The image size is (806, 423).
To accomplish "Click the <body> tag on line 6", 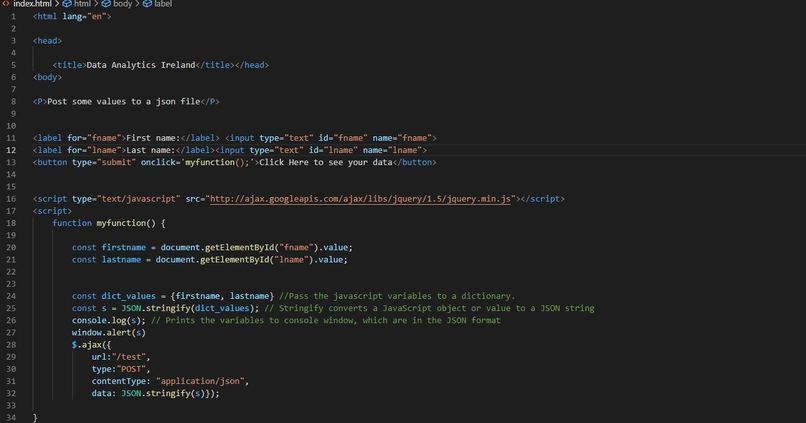I will (x=47, y=77).
